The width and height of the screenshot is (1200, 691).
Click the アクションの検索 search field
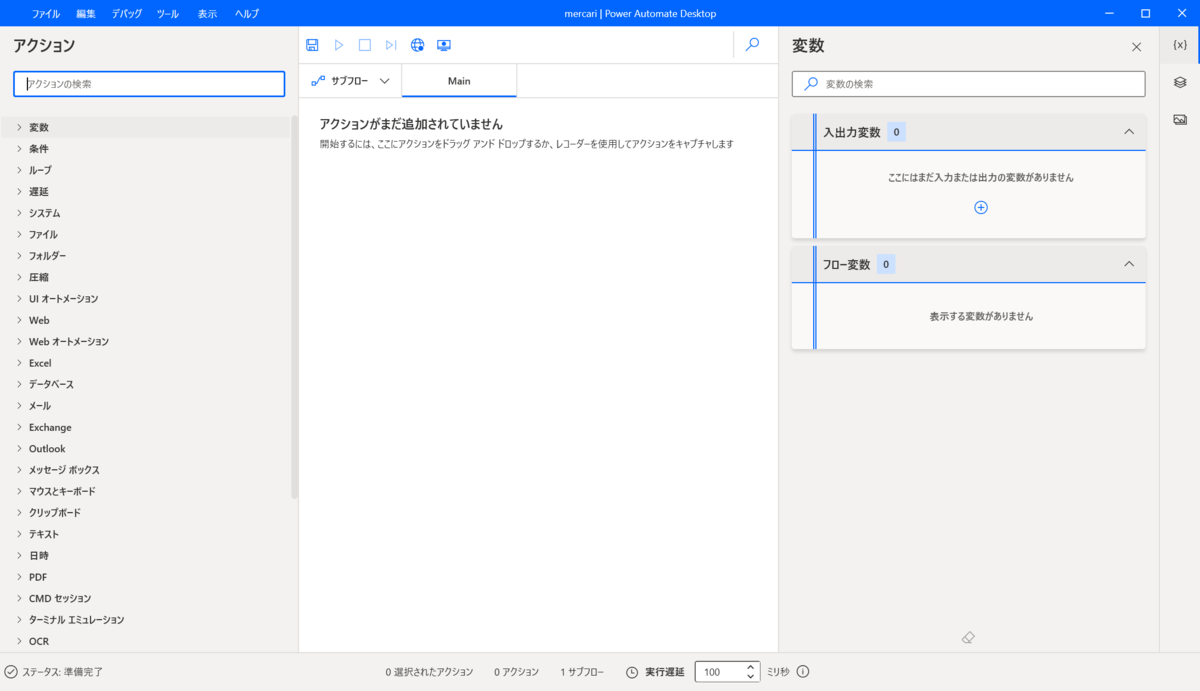[148, 84]
